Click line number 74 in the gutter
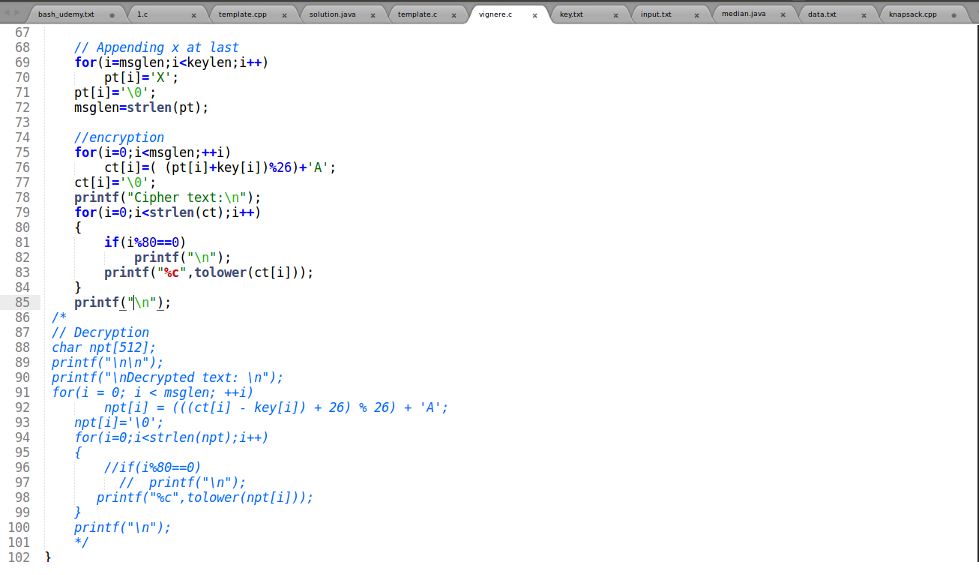Viewport: 979px width, 575px height. 22,137
